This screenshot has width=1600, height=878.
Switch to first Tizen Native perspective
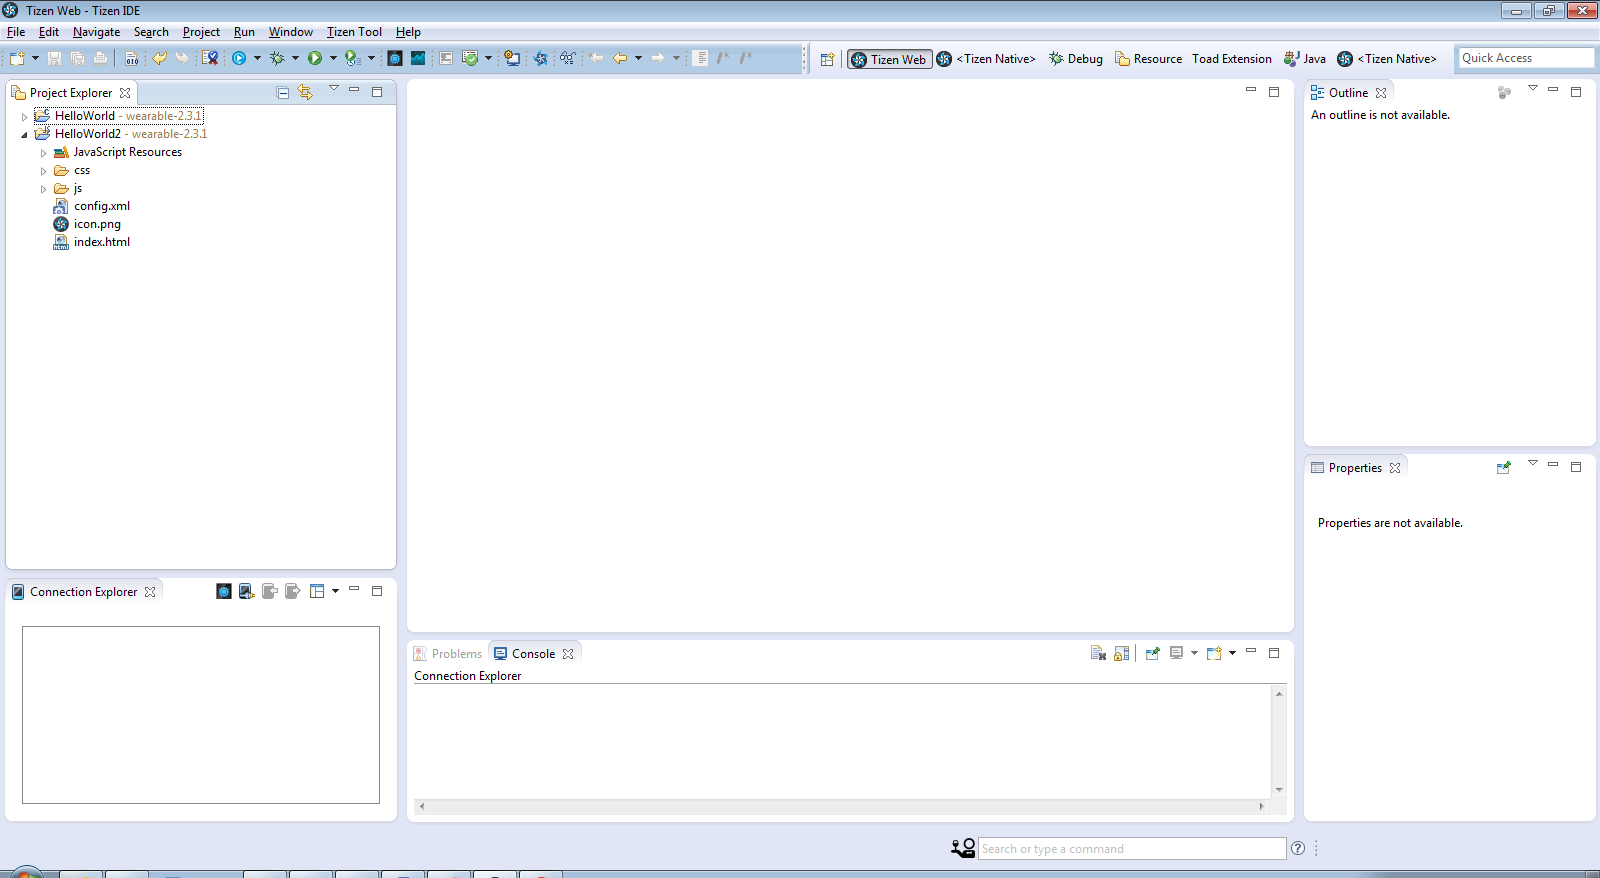pos(986,59)
